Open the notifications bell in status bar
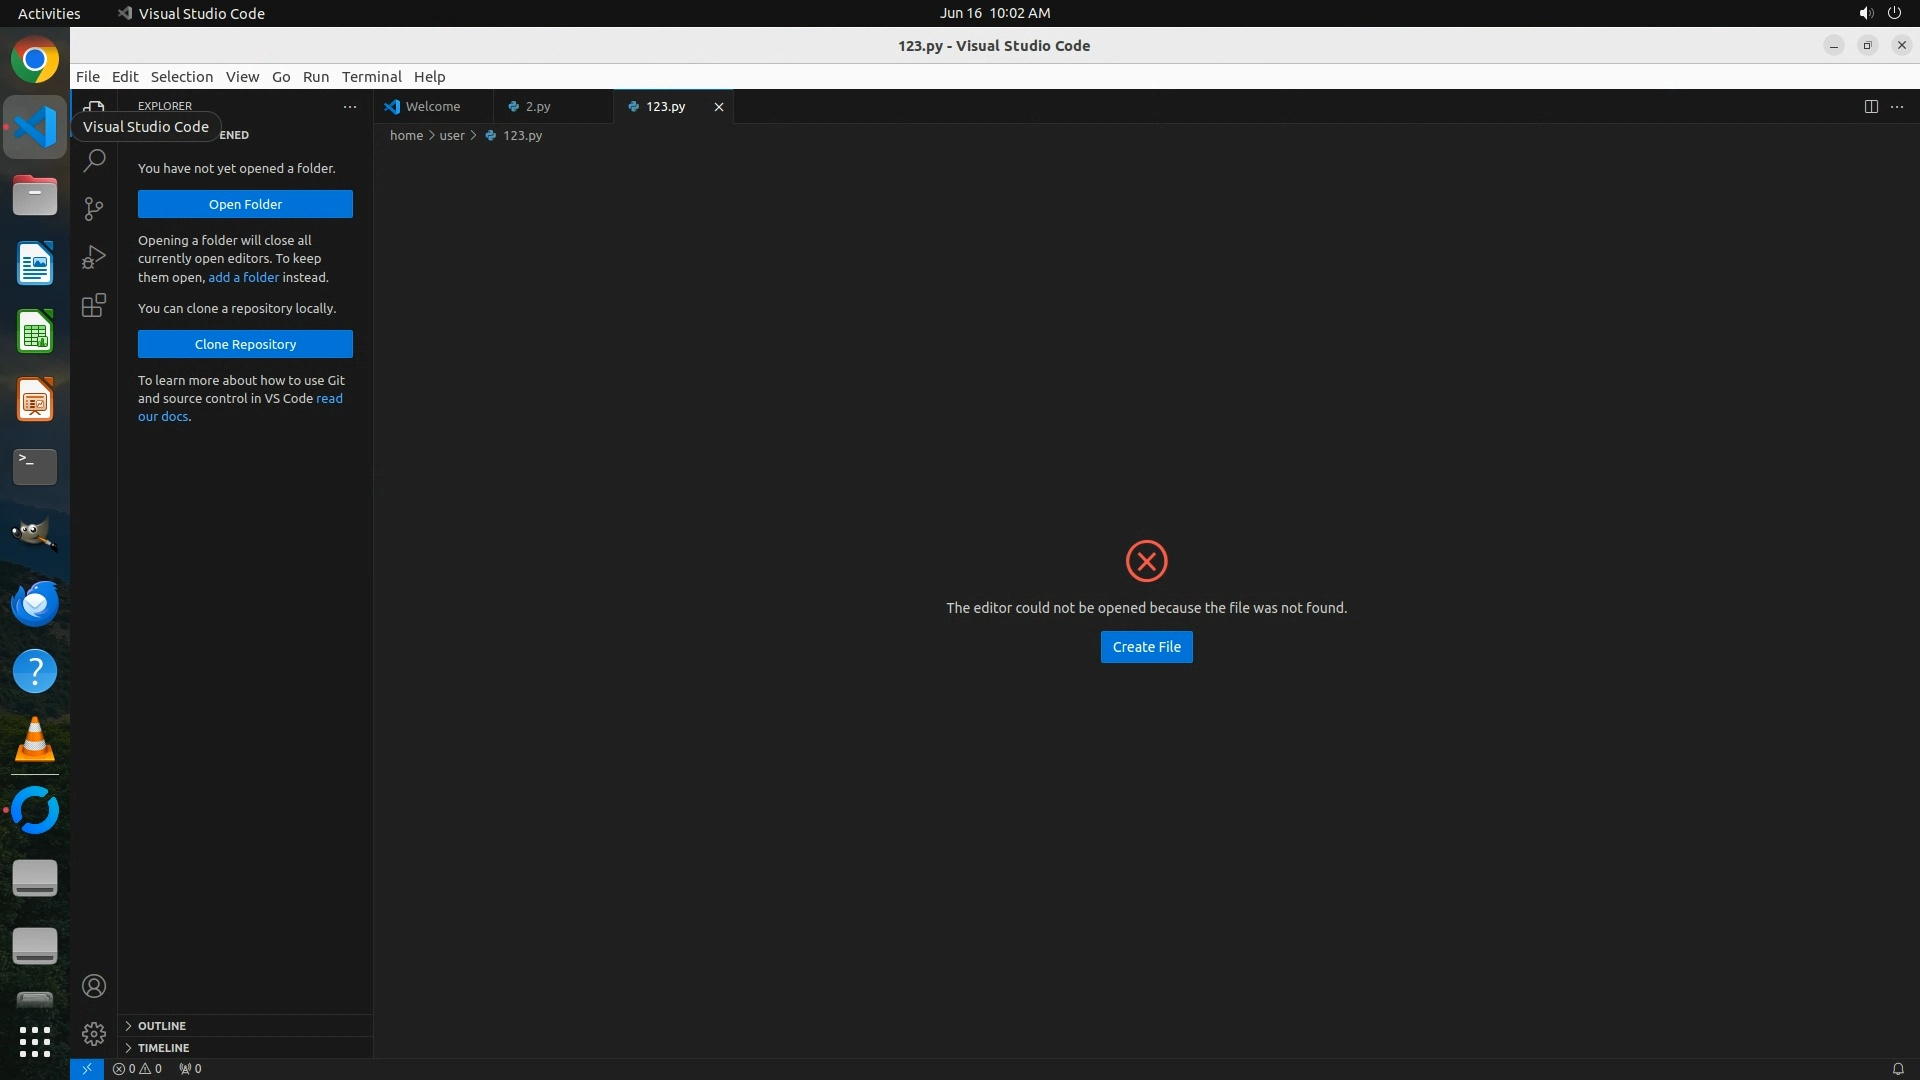 coord(1897,1068)
